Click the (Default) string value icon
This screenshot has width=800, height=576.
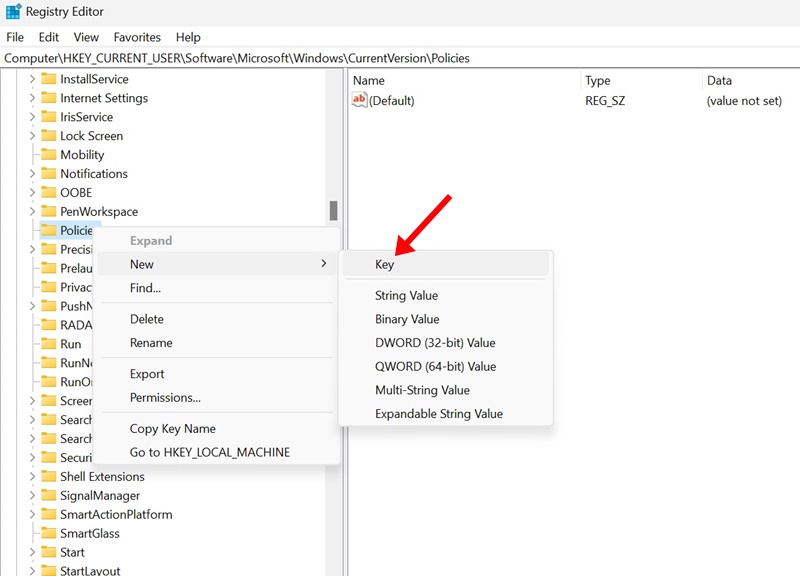[x=360, y=101]
